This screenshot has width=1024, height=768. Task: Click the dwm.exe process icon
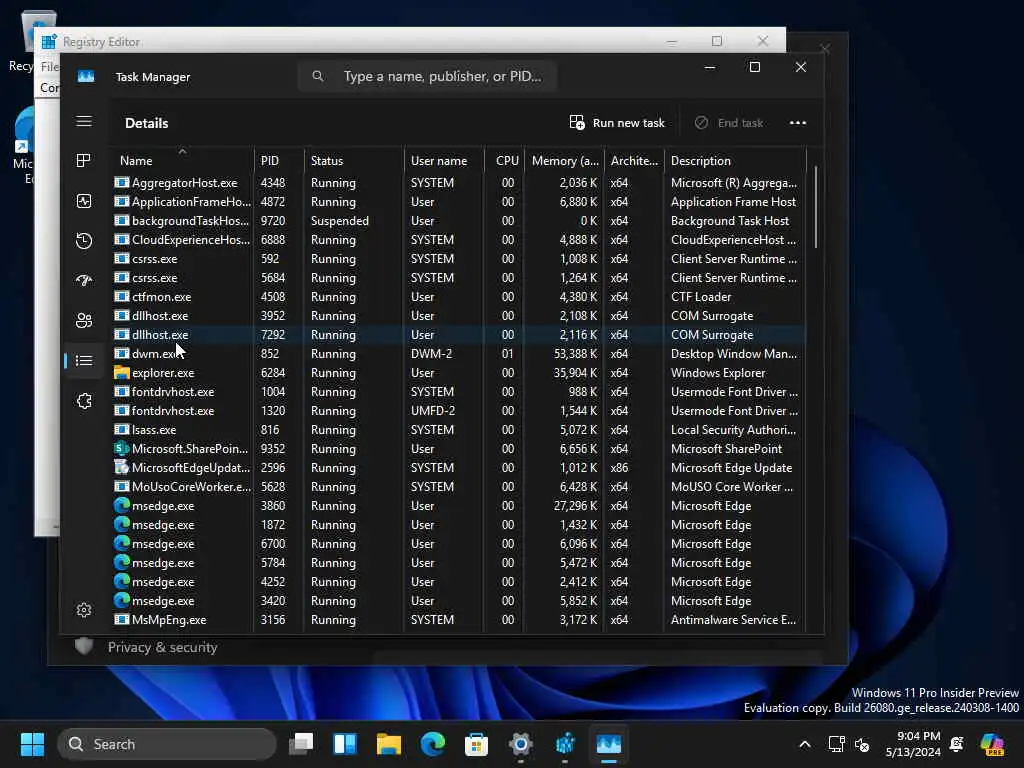[121, 353]
